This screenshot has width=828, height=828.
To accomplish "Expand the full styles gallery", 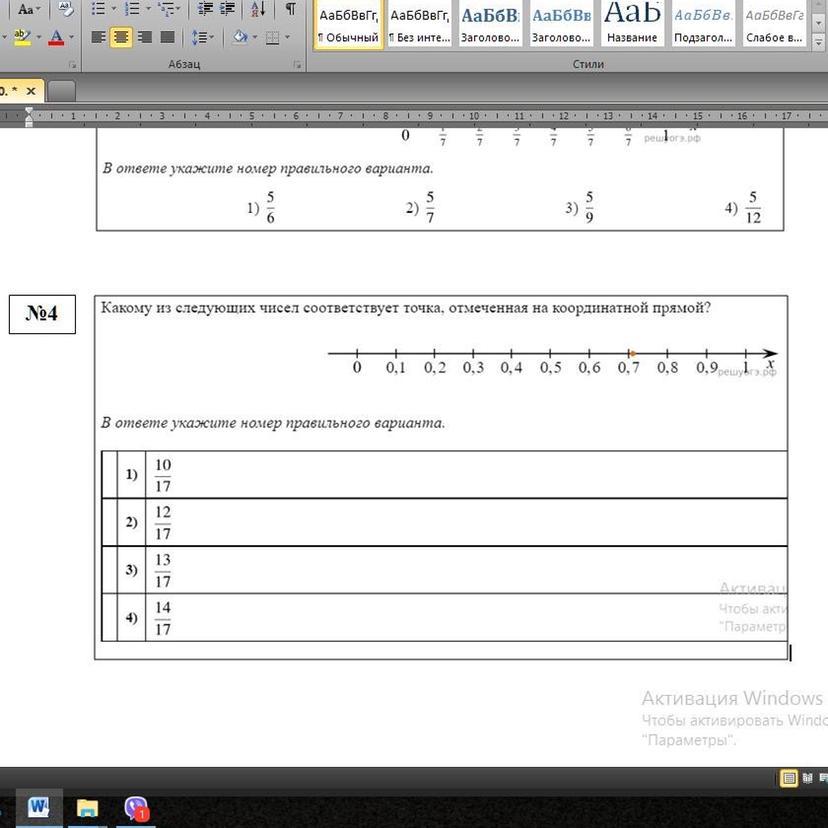I will [x=818, y=41].
